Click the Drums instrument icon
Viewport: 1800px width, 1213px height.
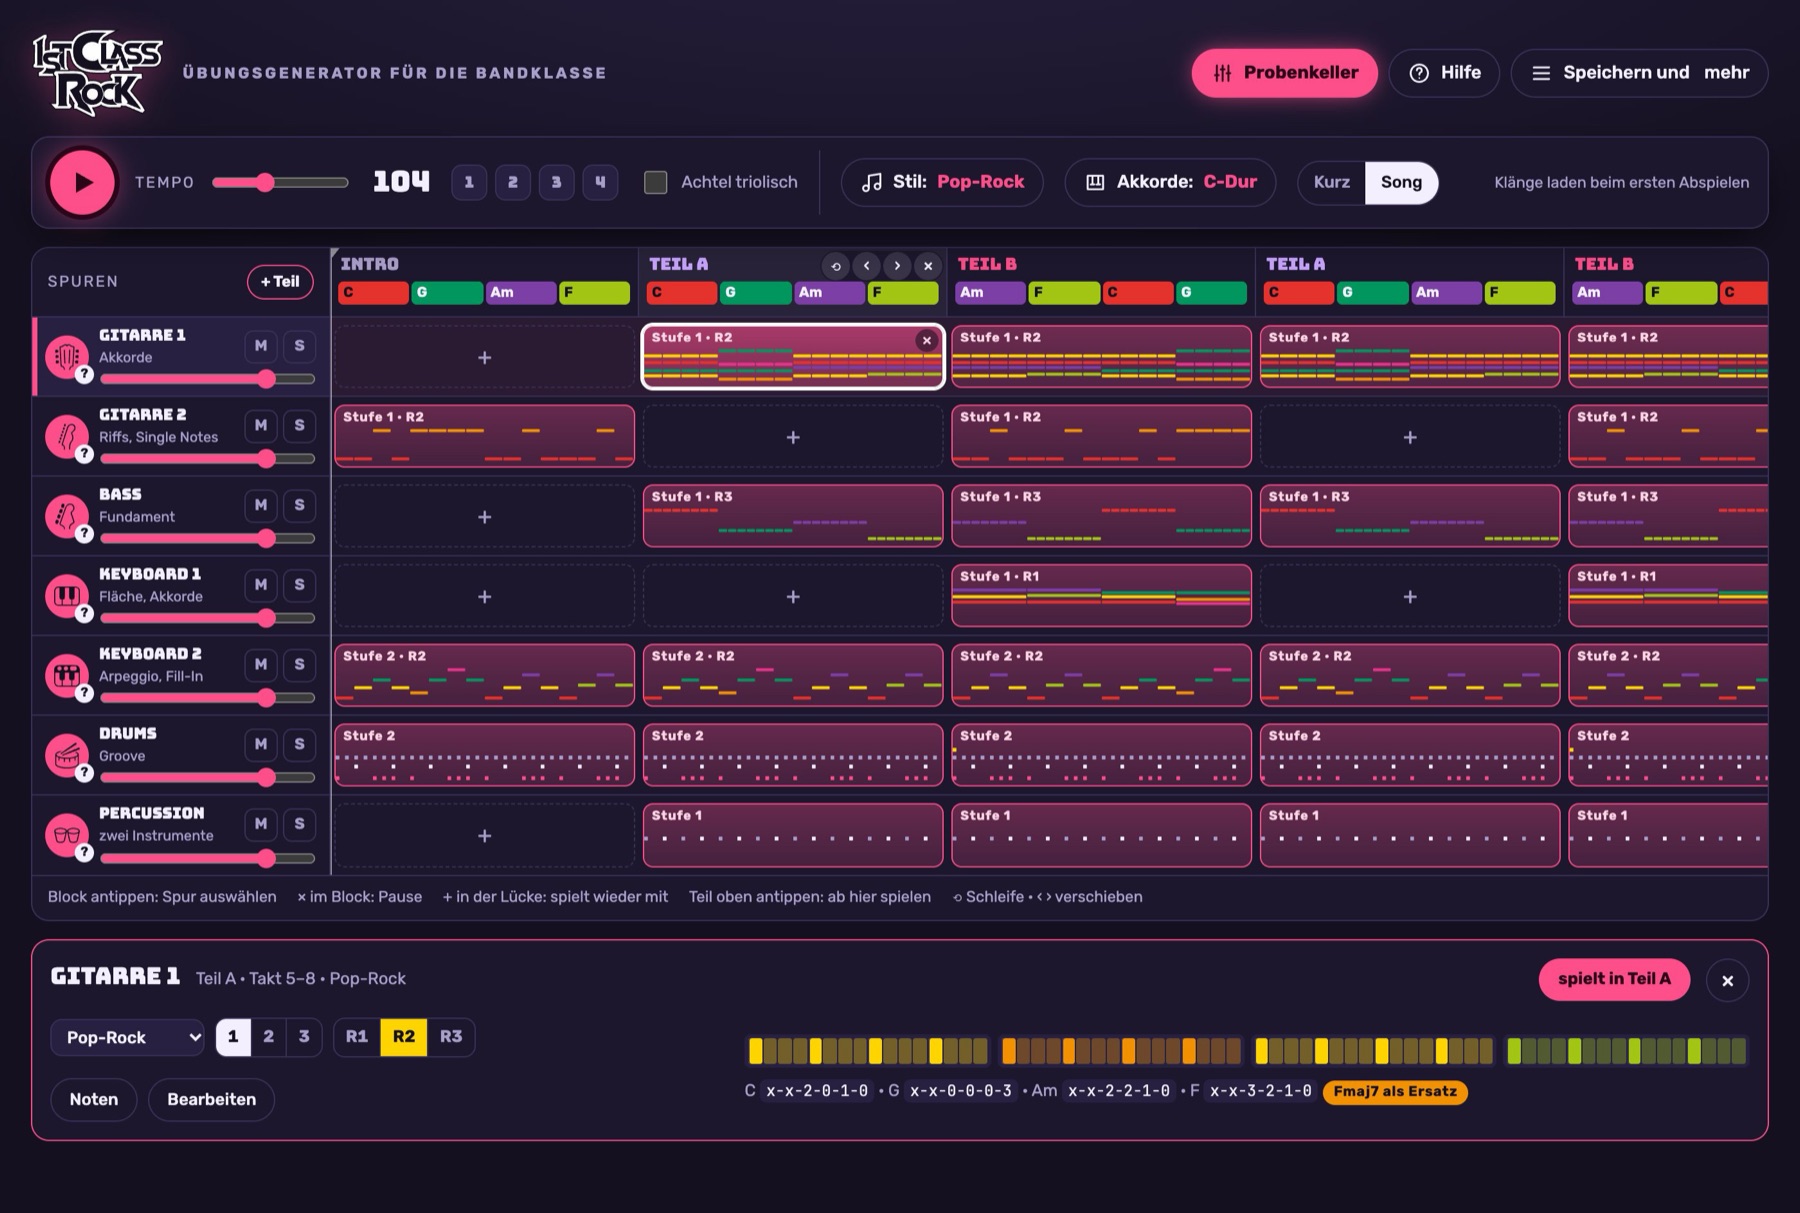point(67,755)
